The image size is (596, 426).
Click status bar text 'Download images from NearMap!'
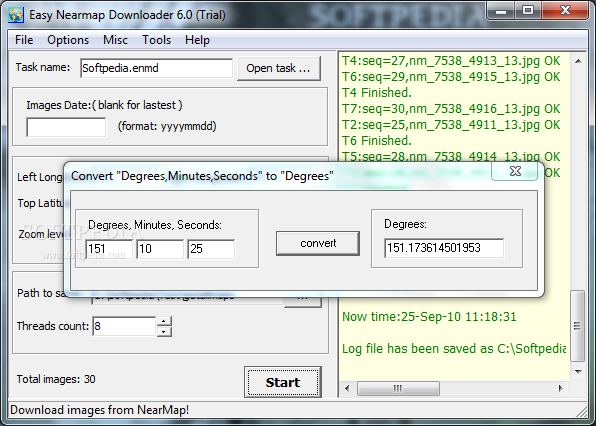(100, 410)
